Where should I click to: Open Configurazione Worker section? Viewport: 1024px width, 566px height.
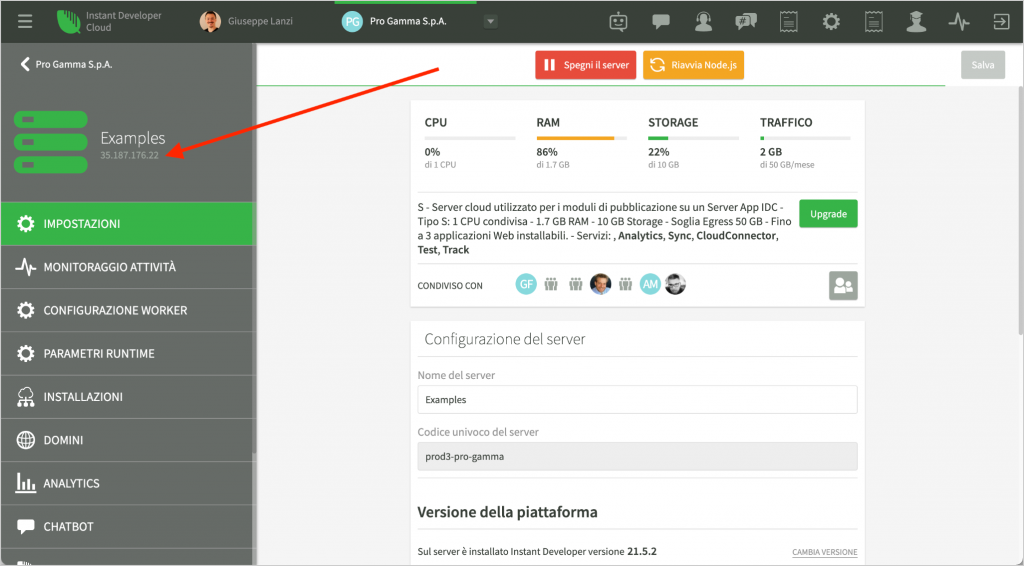[127, 310]
